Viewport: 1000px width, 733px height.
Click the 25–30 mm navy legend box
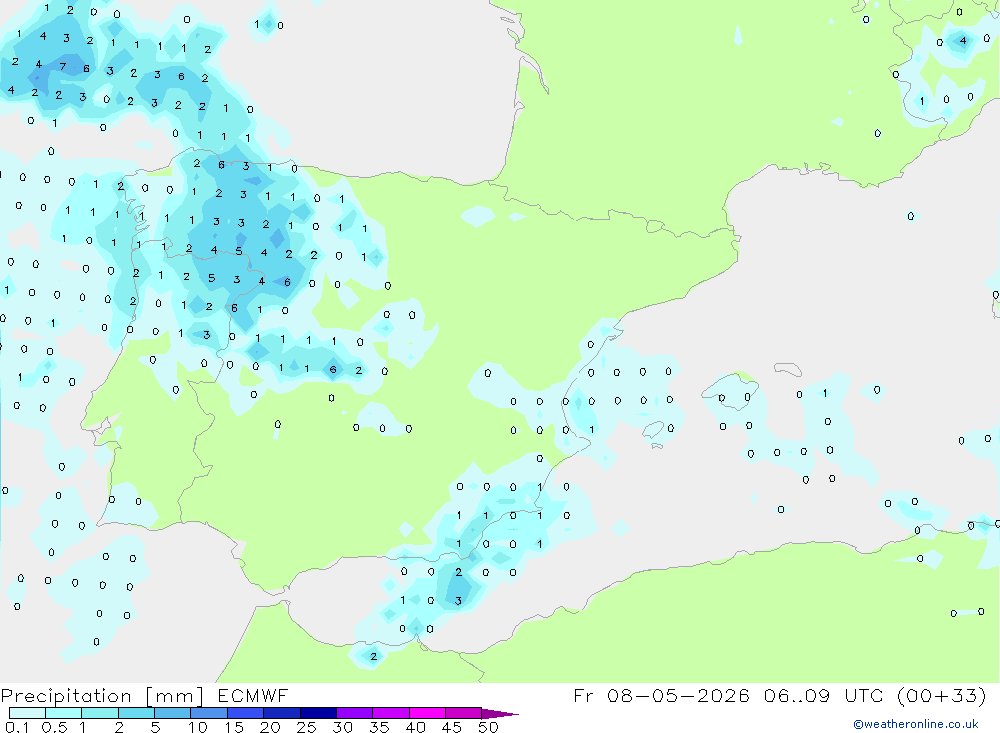[318, 713]
